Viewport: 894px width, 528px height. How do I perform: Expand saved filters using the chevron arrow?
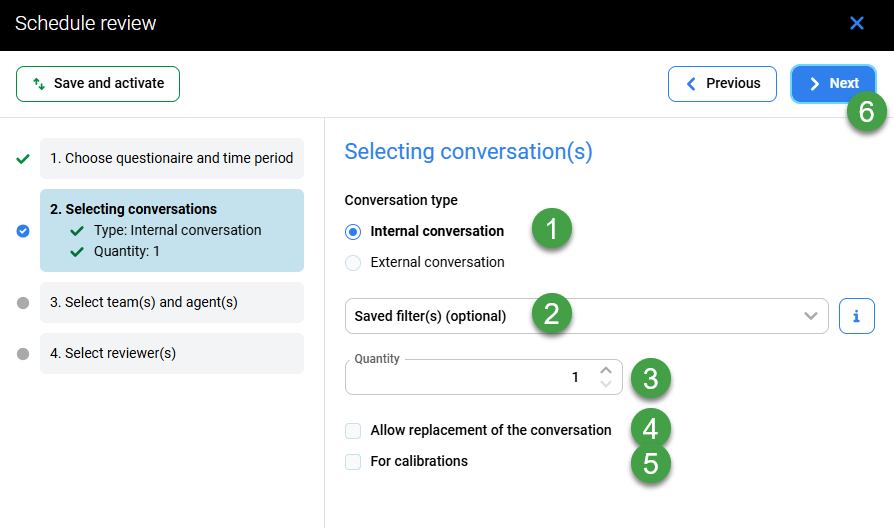pyautogui.click(x=811, y=316)
